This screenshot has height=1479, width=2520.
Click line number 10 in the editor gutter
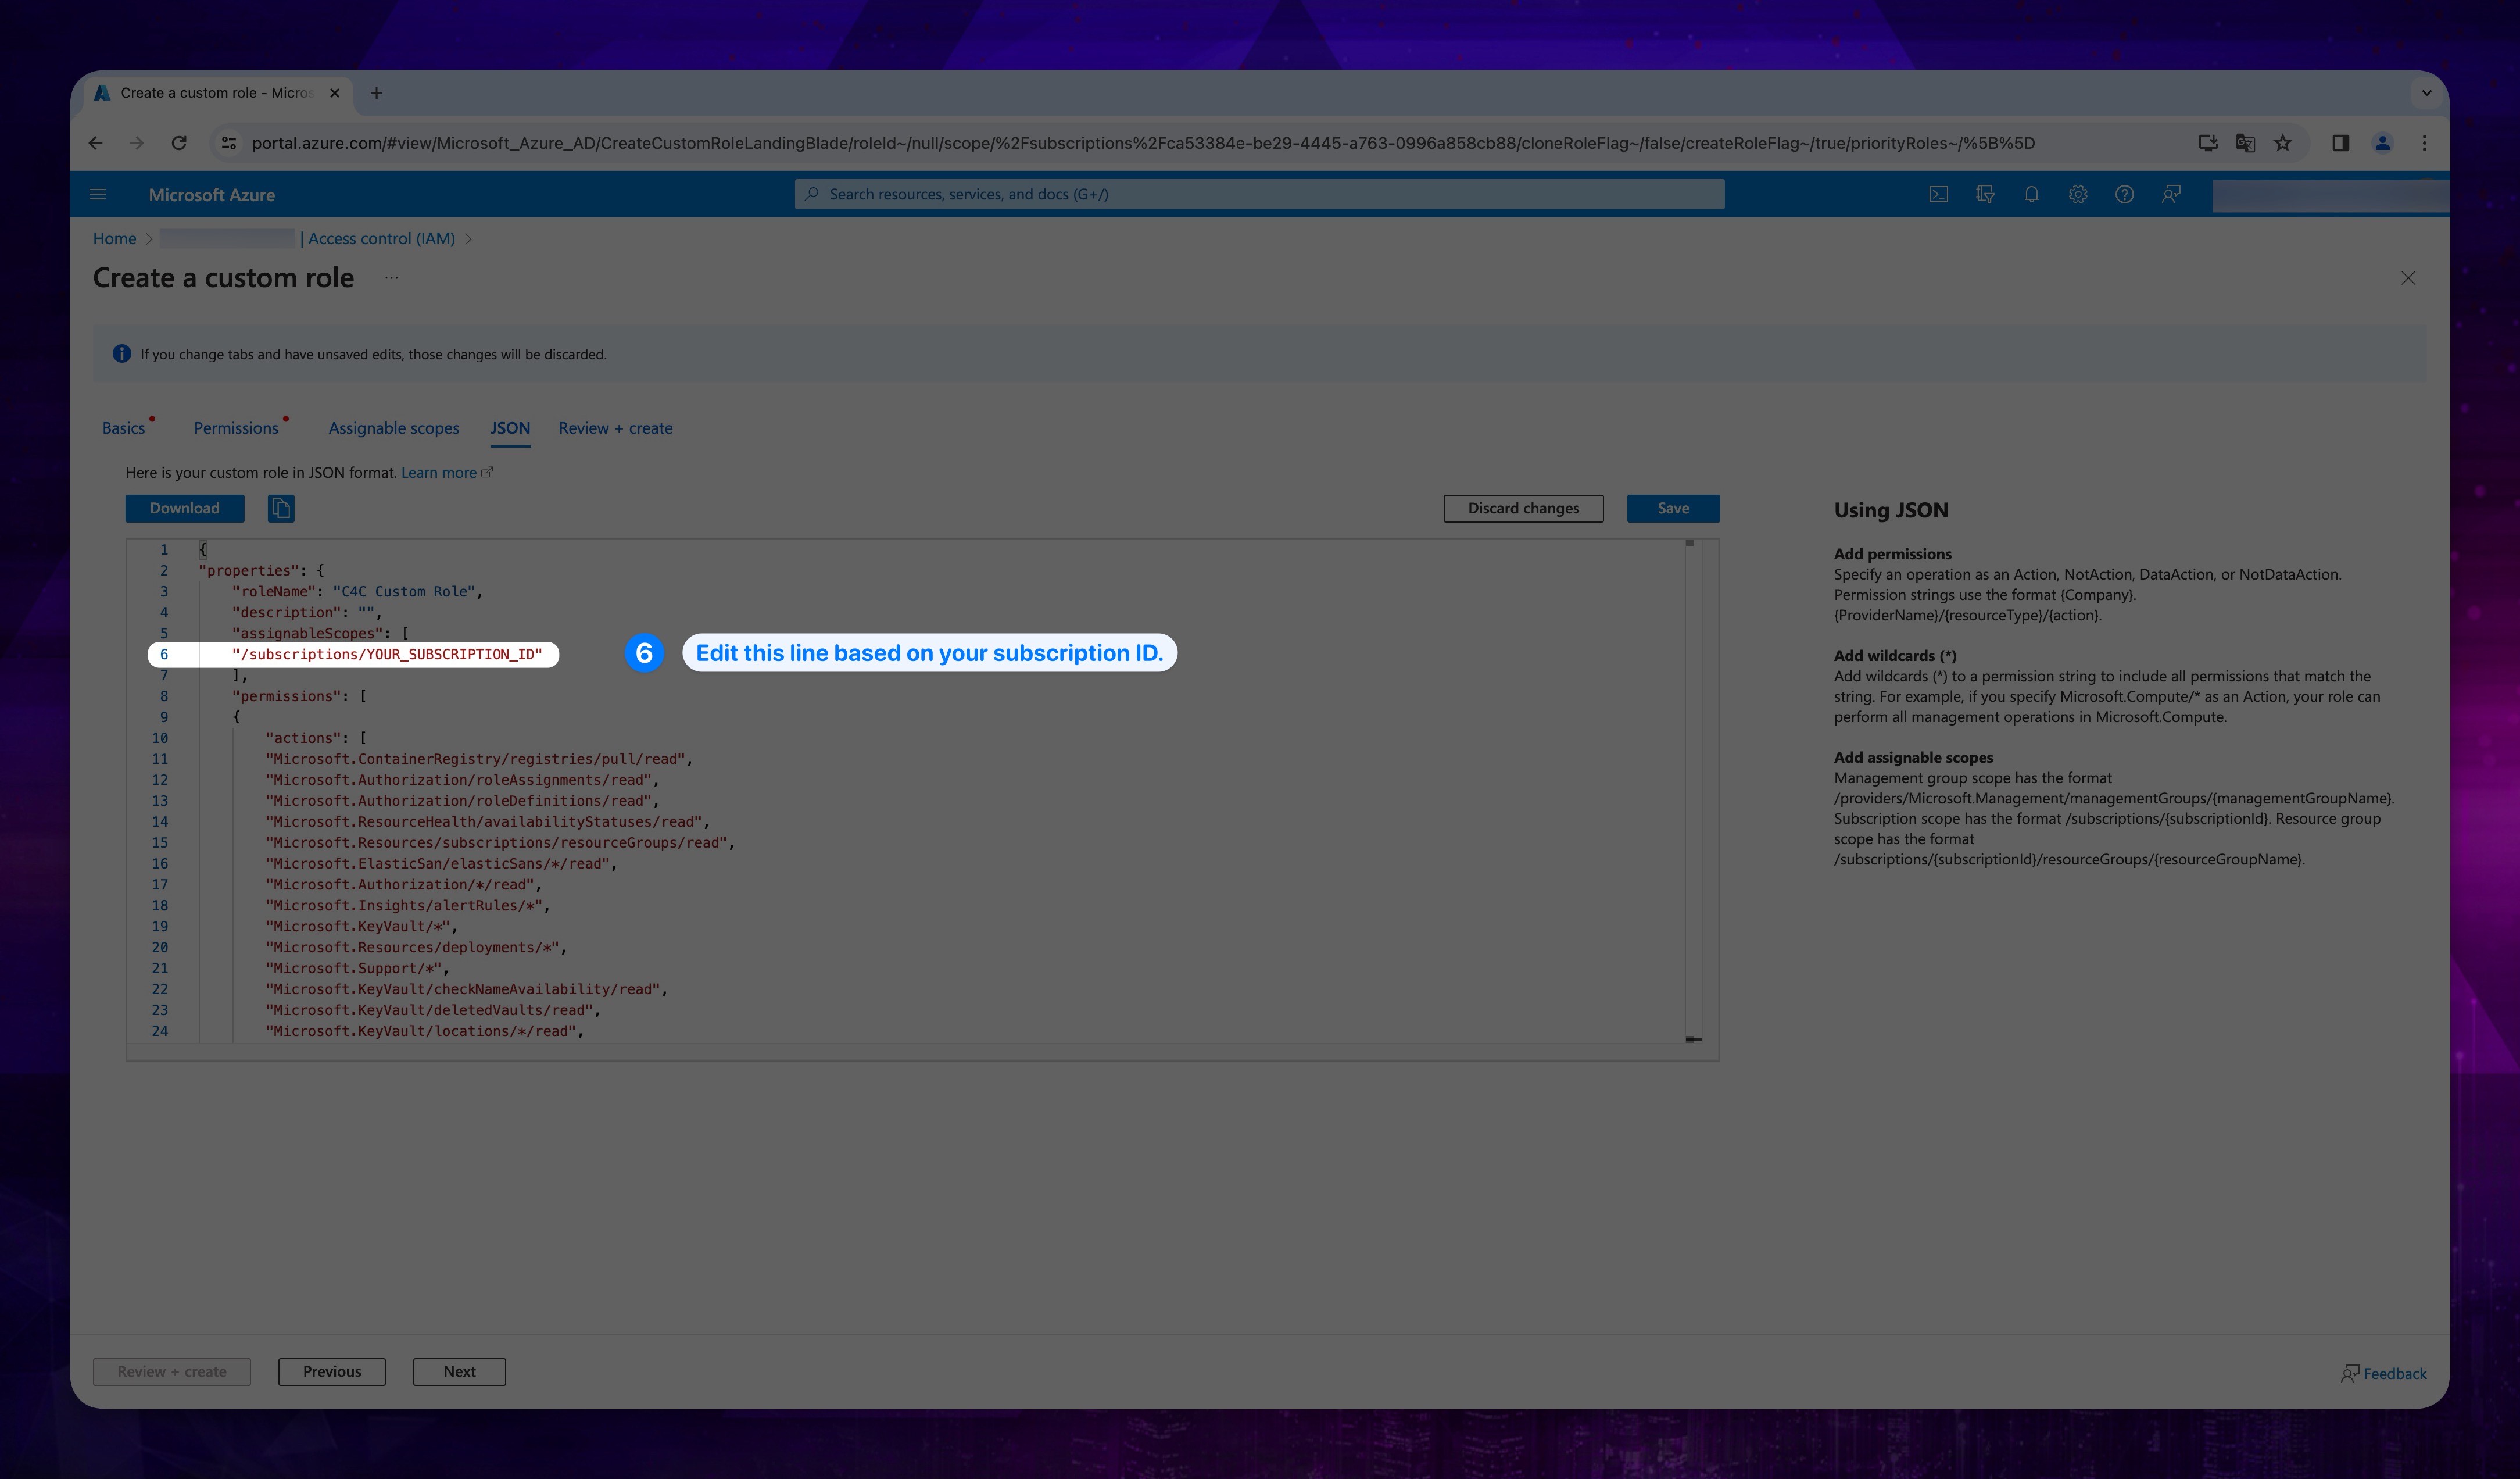tap(160, 738)
